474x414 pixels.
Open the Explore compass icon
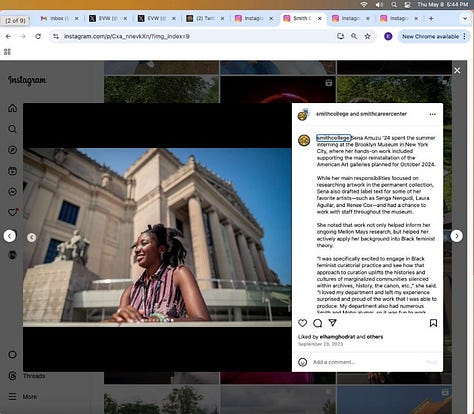coord(12,150)
